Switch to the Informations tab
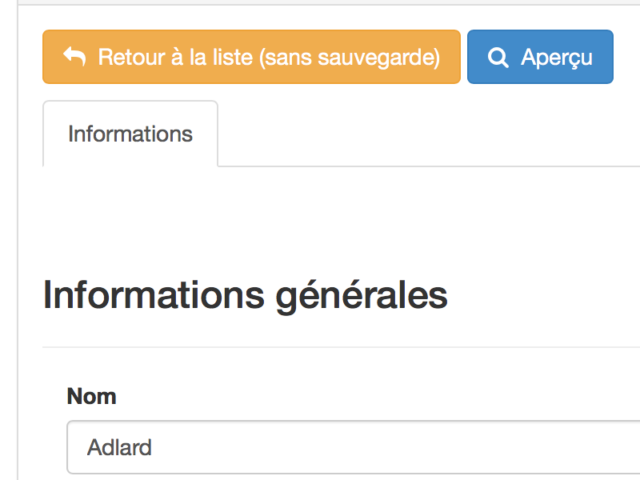640x480 pixels. (x=130, y=134)
